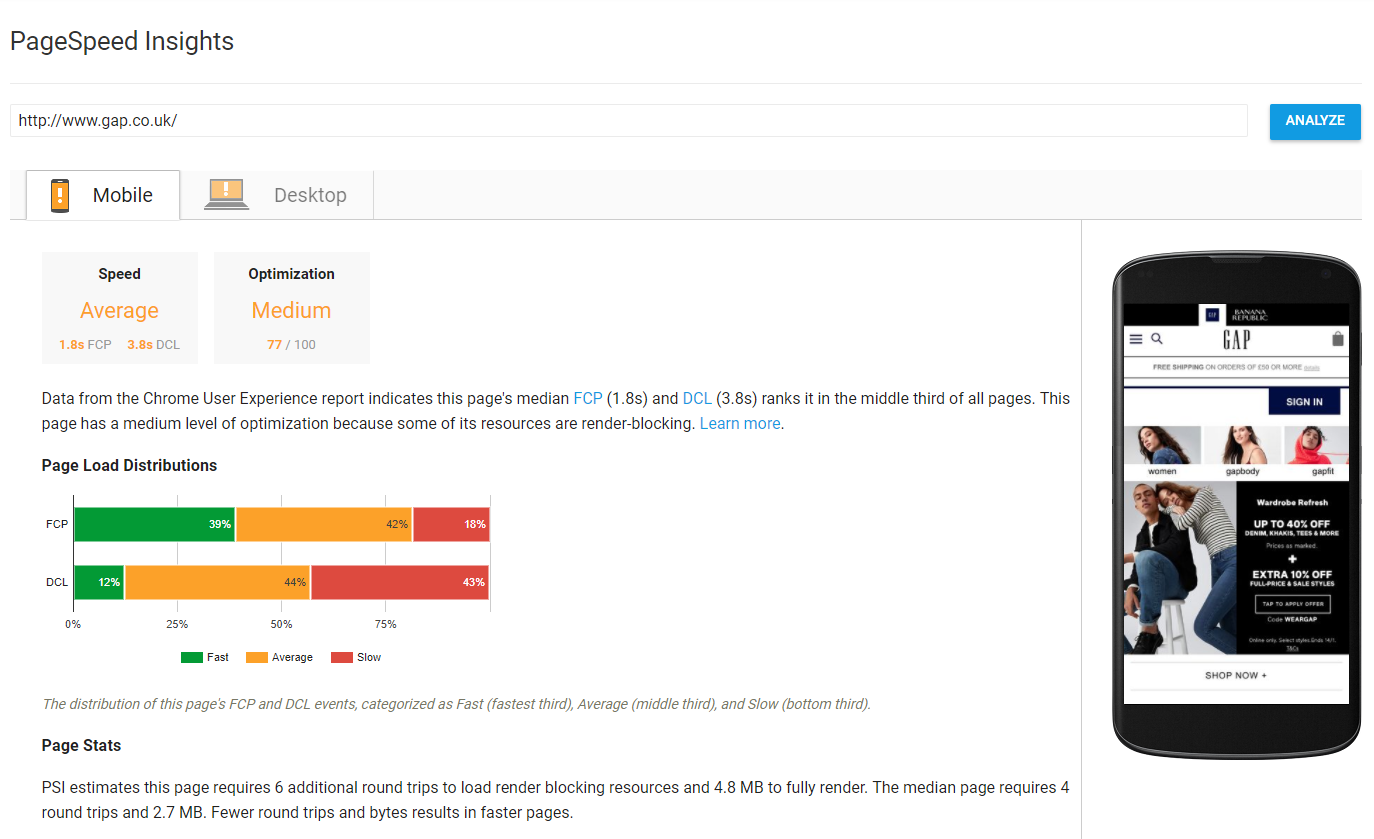Click the shopping bag icon in the preview
This screenshot has height=839, width=1374.
1338,339
